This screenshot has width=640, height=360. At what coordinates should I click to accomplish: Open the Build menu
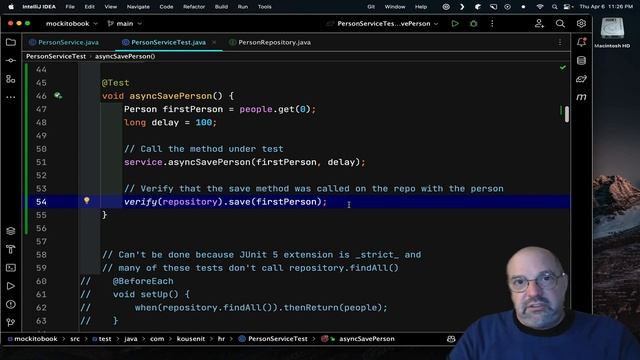point(221,7)
